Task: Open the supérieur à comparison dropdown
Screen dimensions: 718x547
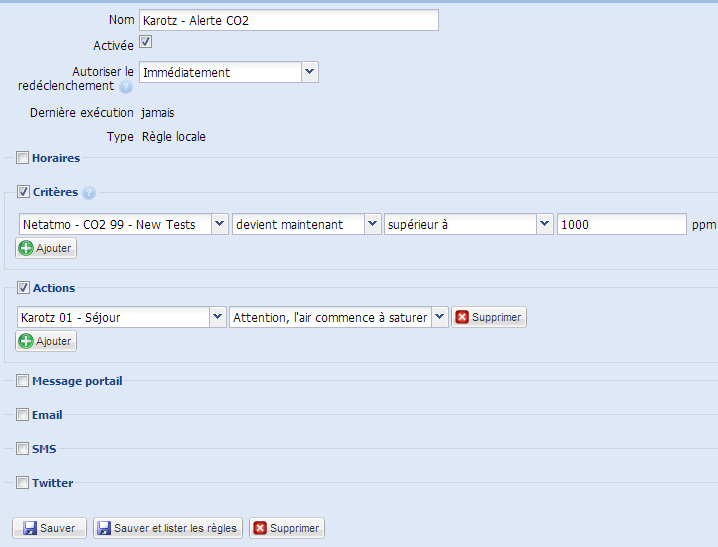Action: point(544,224)
